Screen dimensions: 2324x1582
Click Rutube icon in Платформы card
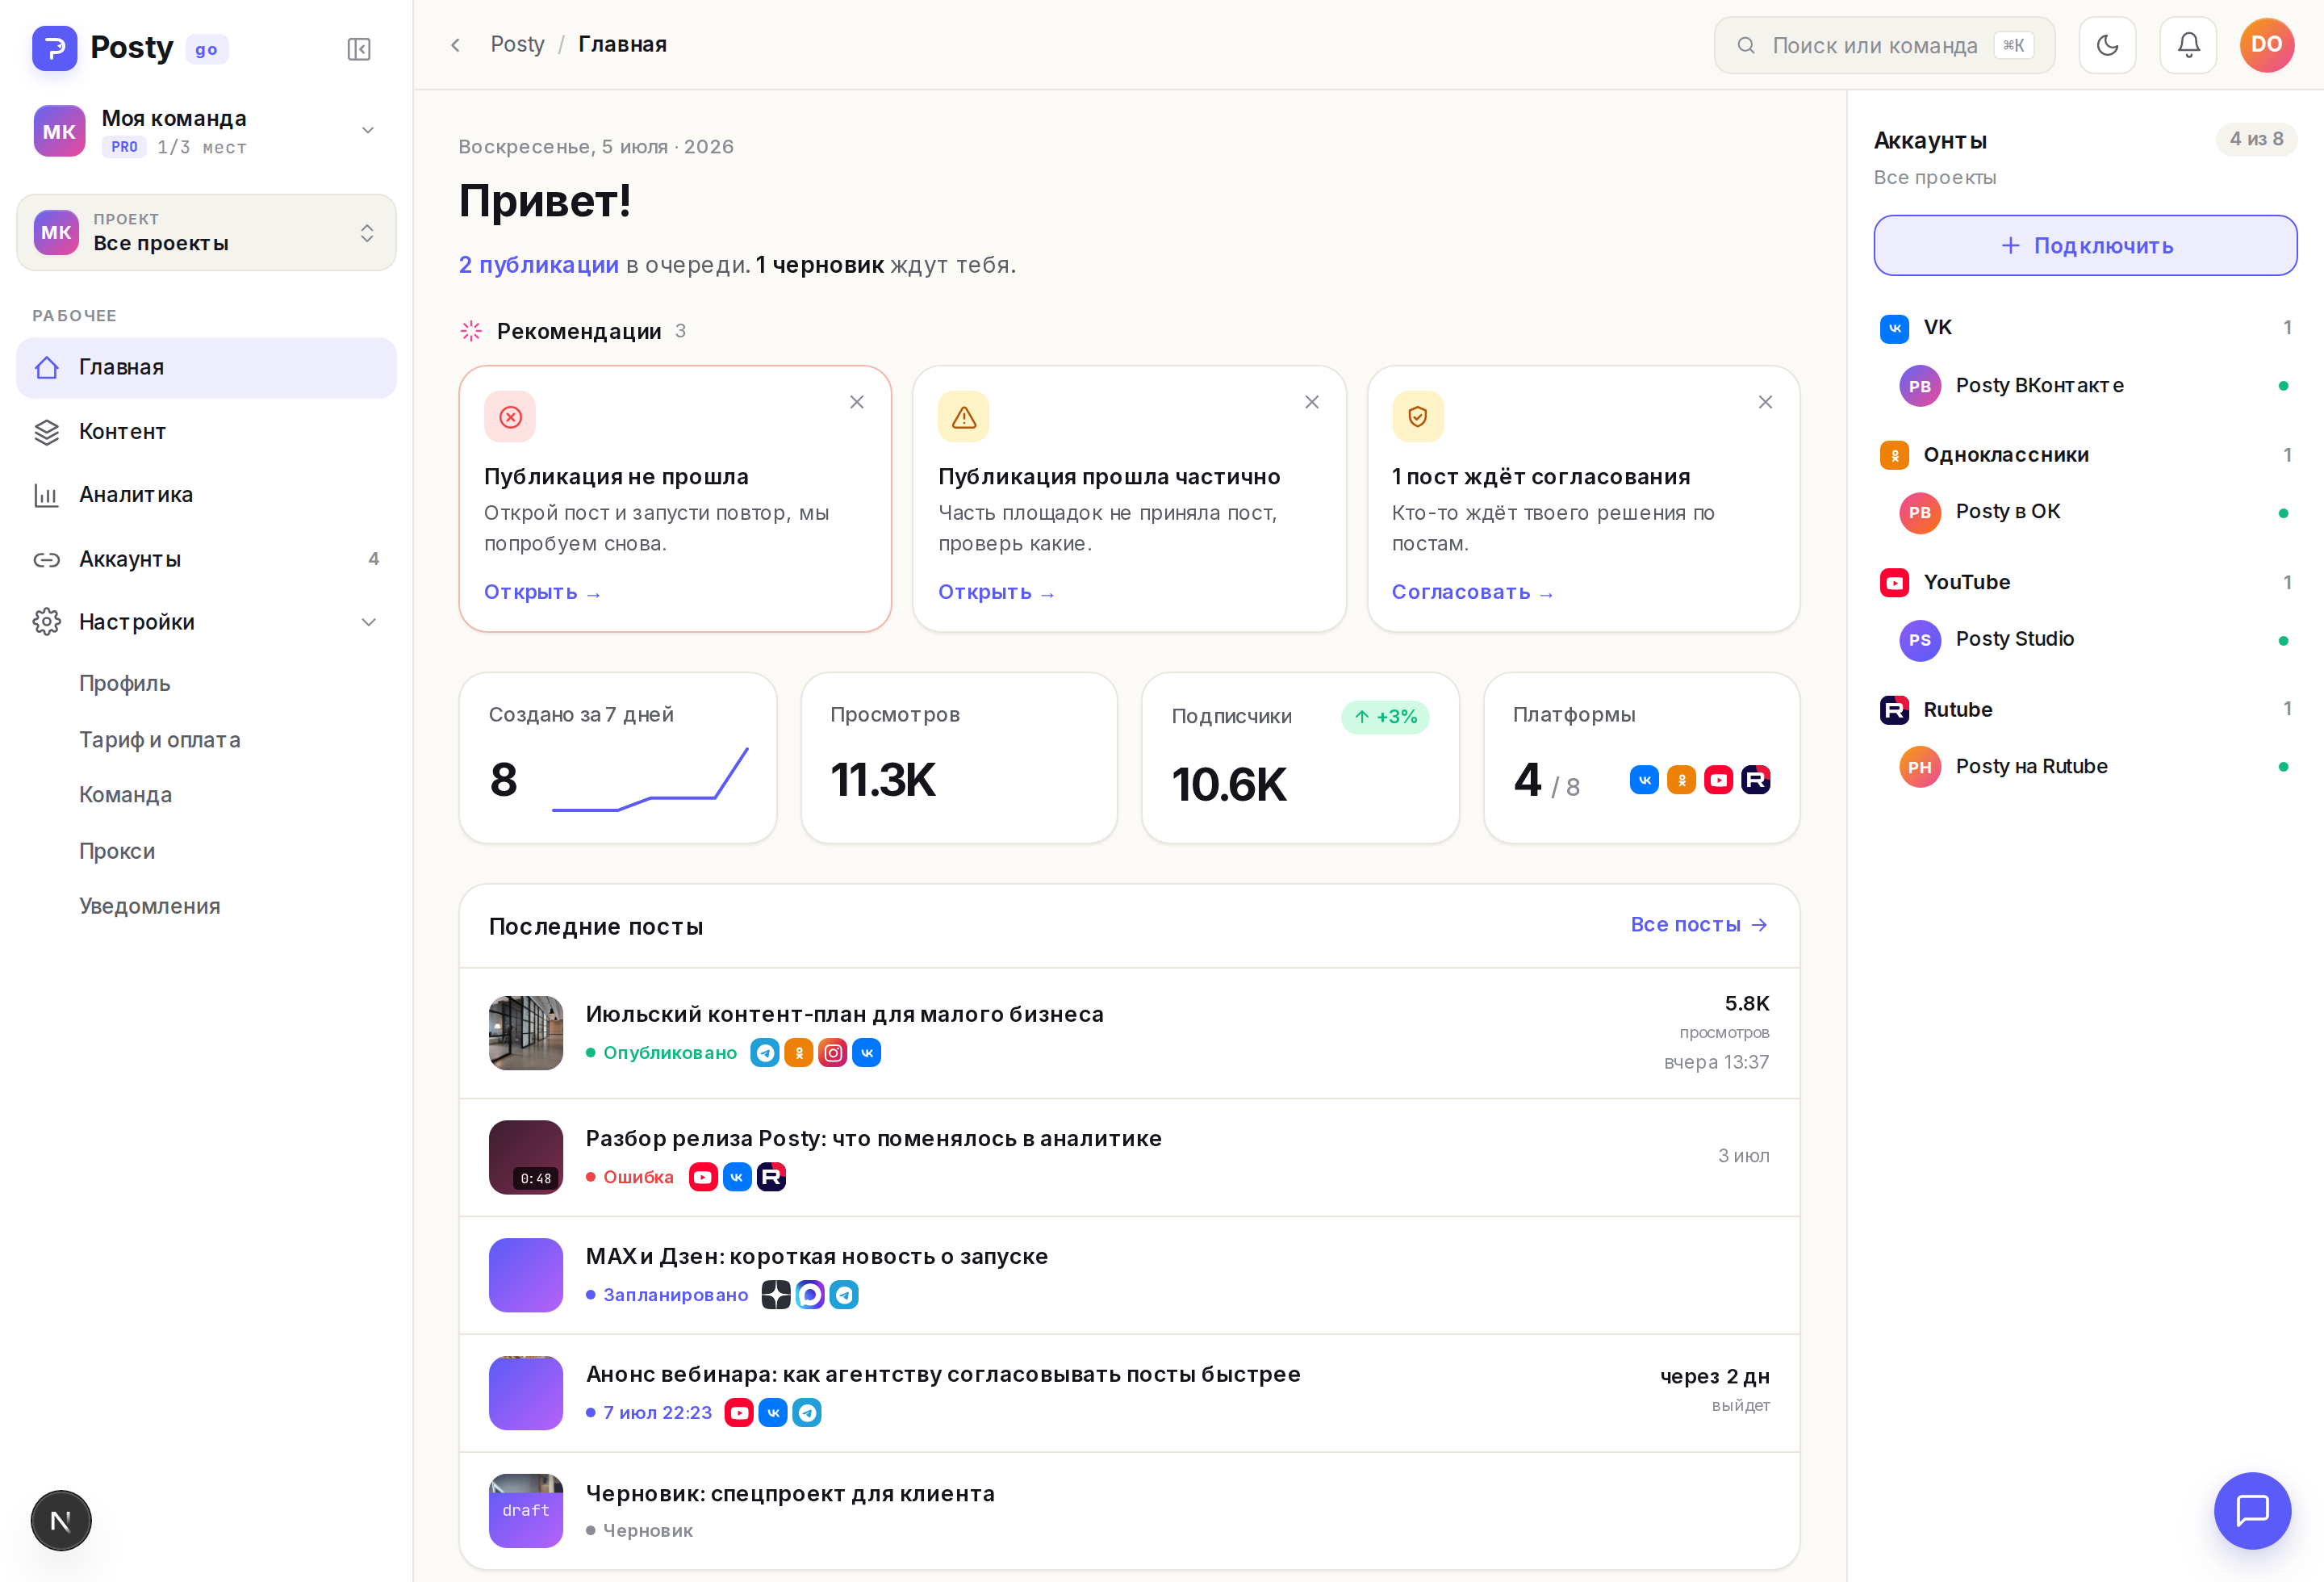point(1755,779)
